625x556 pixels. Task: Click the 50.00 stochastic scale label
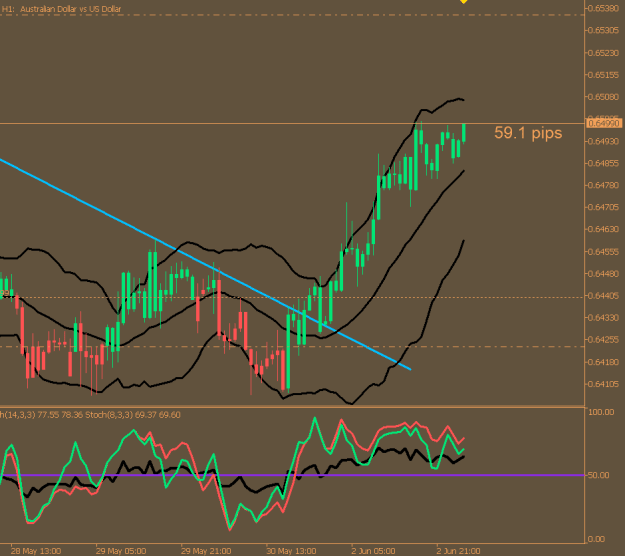pyautogui.click(x=599, y=475)
